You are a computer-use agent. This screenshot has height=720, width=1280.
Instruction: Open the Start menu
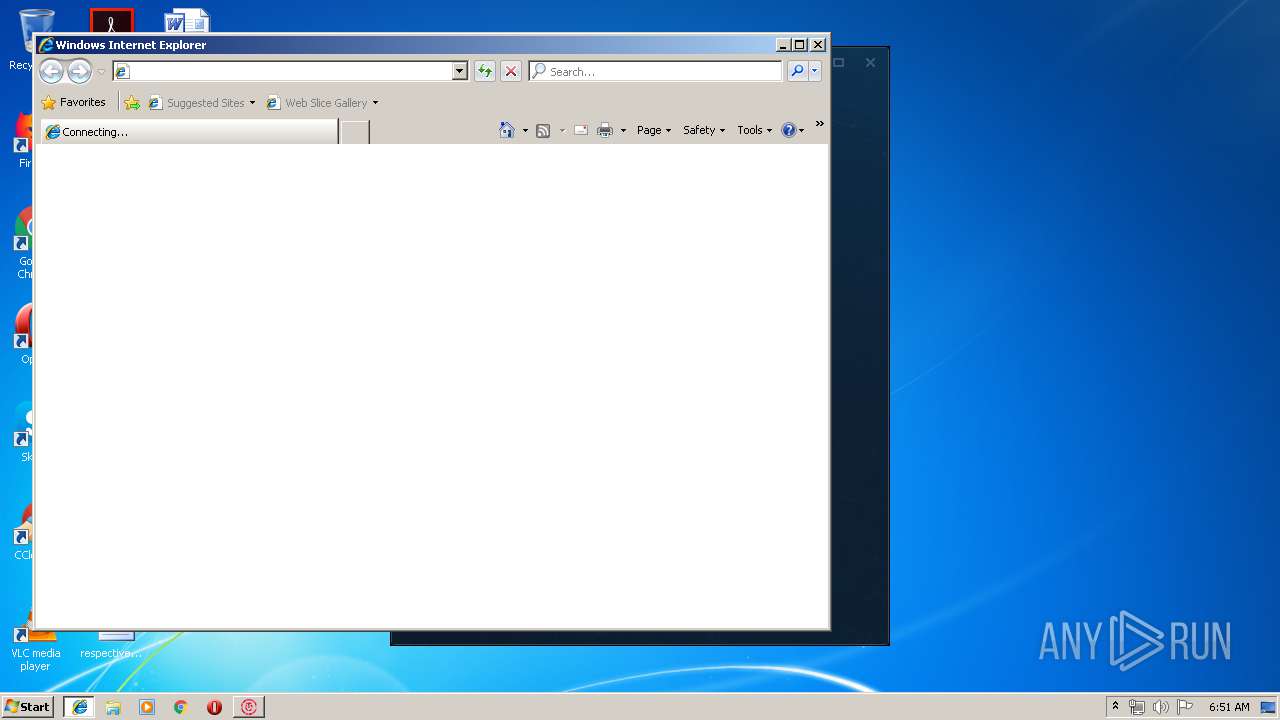pos(27,706)
